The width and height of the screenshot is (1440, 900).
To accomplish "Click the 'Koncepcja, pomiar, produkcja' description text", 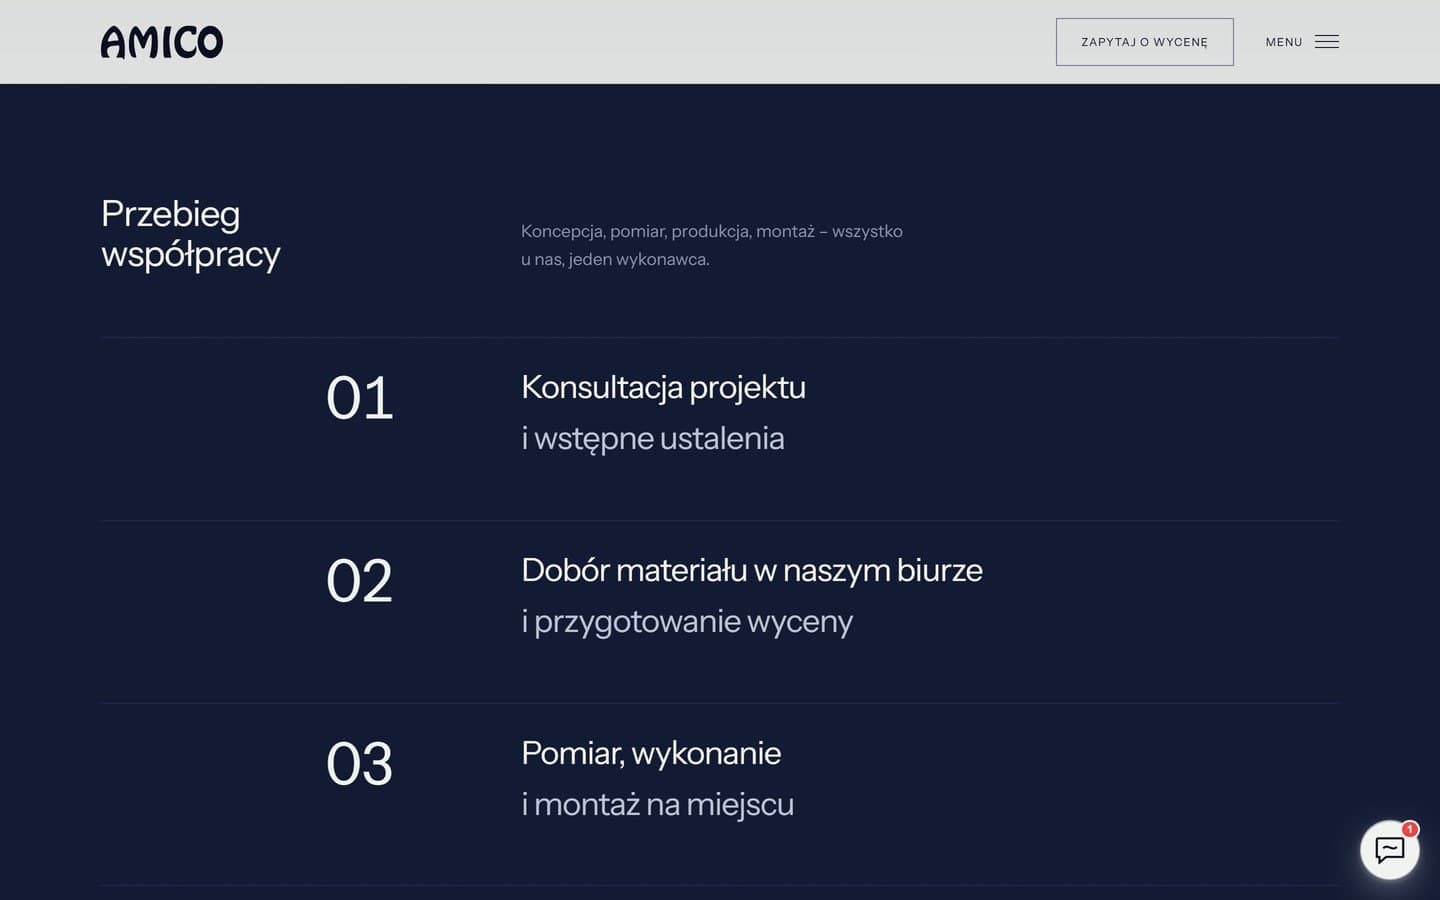I will coord(712,245).
